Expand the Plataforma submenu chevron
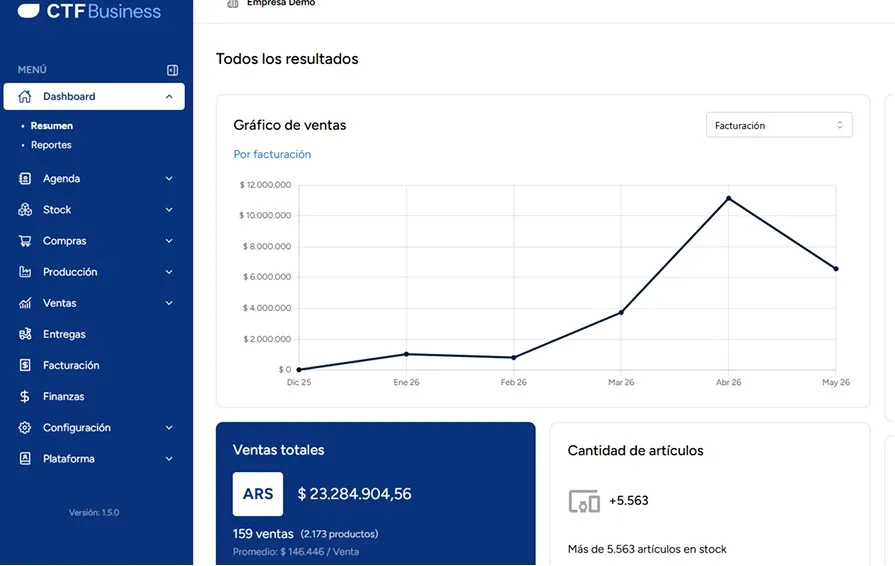Viewport: 895px width, 566px height. [x=169, y=458]
